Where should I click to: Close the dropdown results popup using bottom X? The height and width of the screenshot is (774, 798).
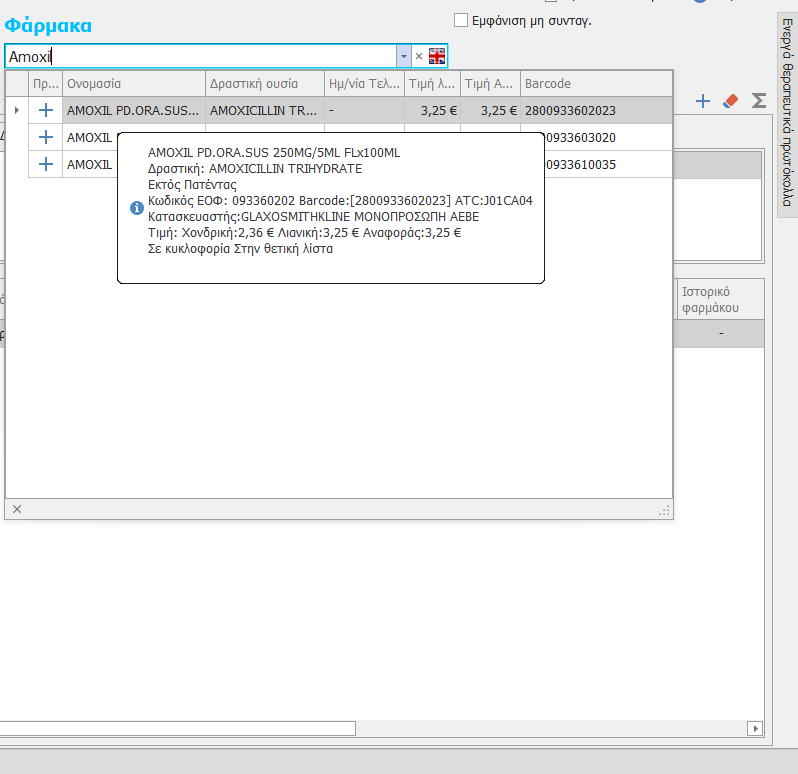(17, 509)
